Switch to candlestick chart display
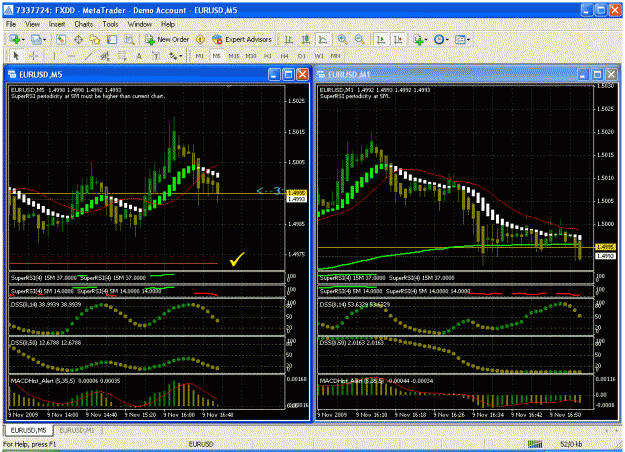Viewport: 625px width, 452px height. pyautogui.click(x=306, y=39)
